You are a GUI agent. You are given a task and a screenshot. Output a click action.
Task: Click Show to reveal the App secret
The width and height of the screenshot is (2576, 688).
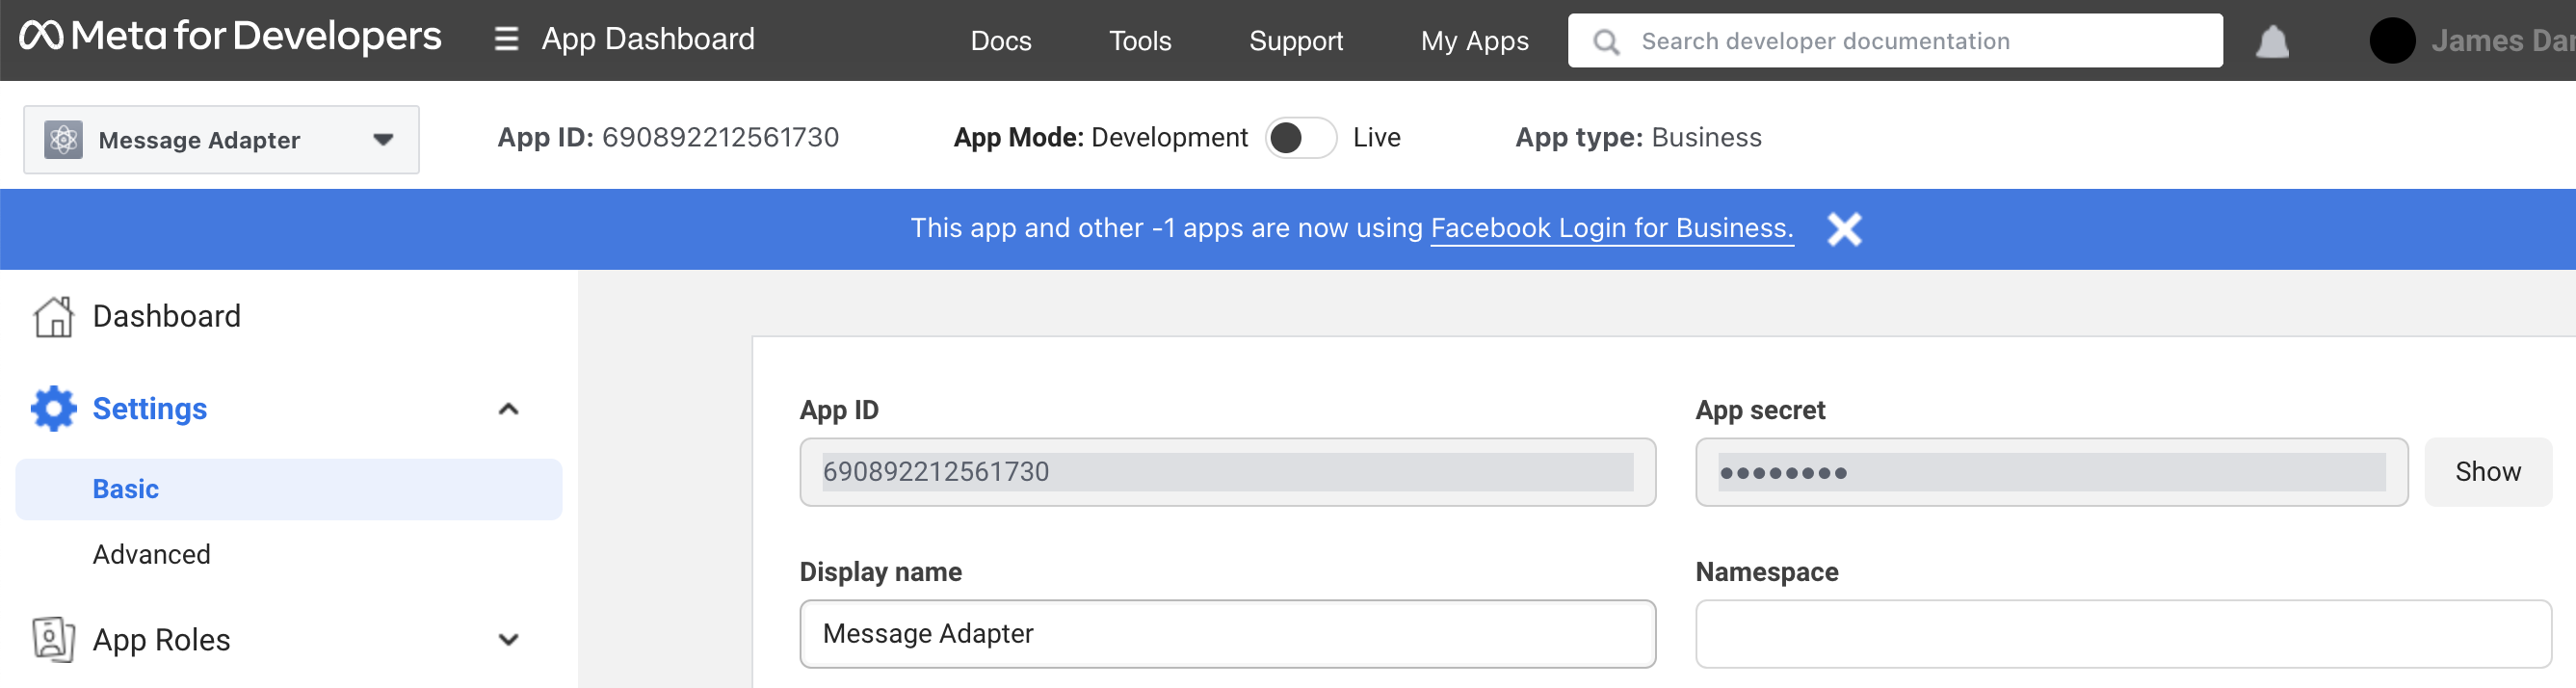[2488, 472]
